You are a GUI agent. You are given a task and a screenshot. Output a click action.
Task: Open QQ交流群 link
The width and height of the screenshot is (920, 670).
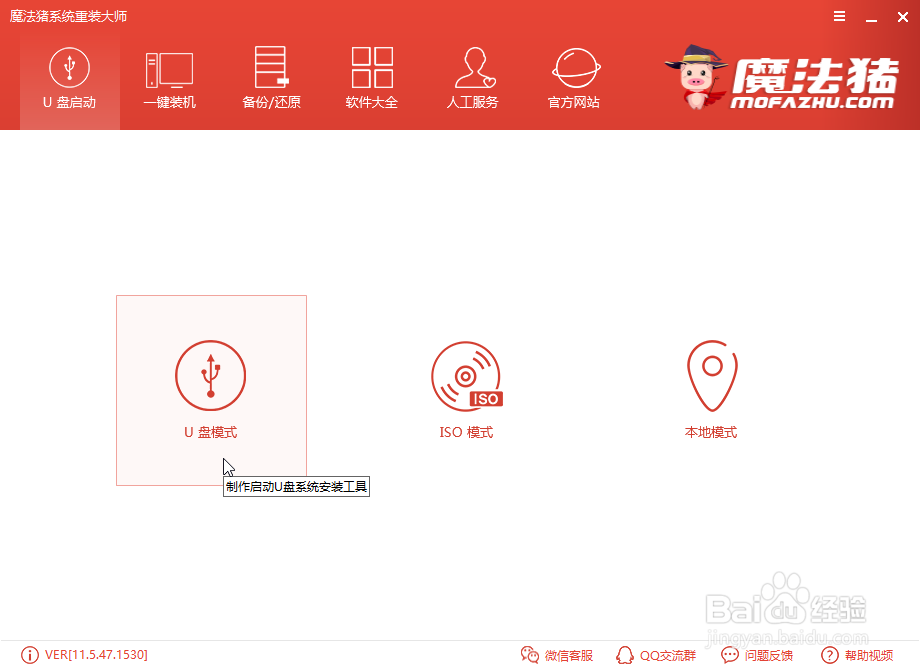[668, 655]
